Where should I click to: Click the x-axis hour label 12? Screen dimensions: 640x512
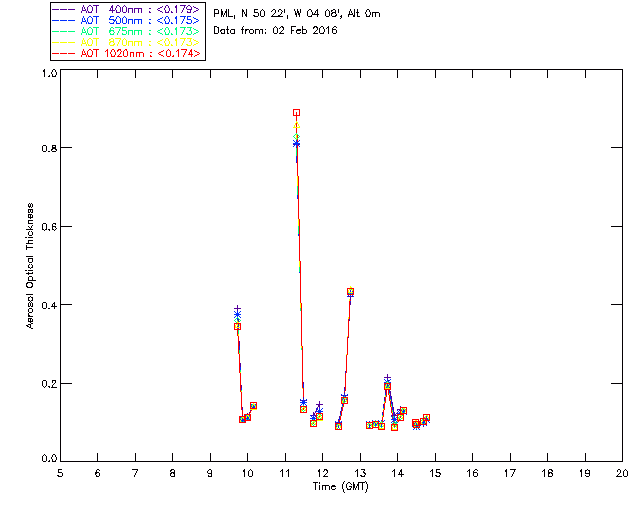[322, 473]
